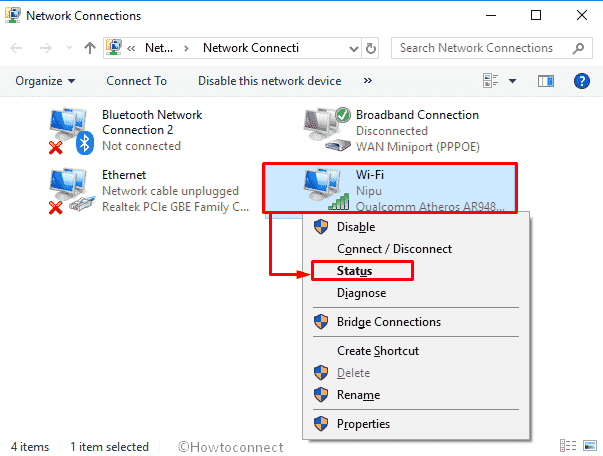Show the preview pane icon
603x456 pixels.
click(546, 81)
